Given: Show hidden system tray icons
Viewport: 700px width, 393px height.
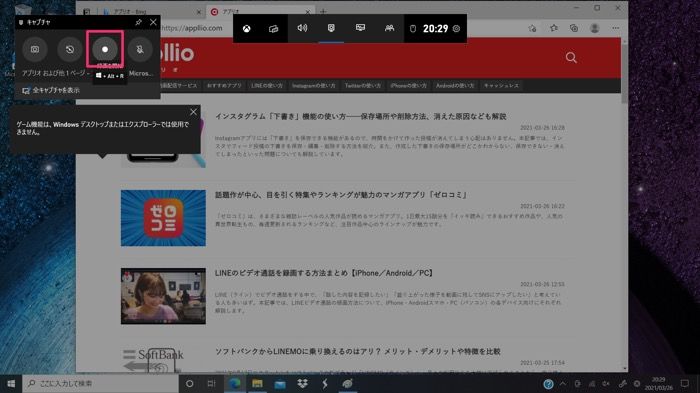Looking at the screenshot, I should pos(562,384).
